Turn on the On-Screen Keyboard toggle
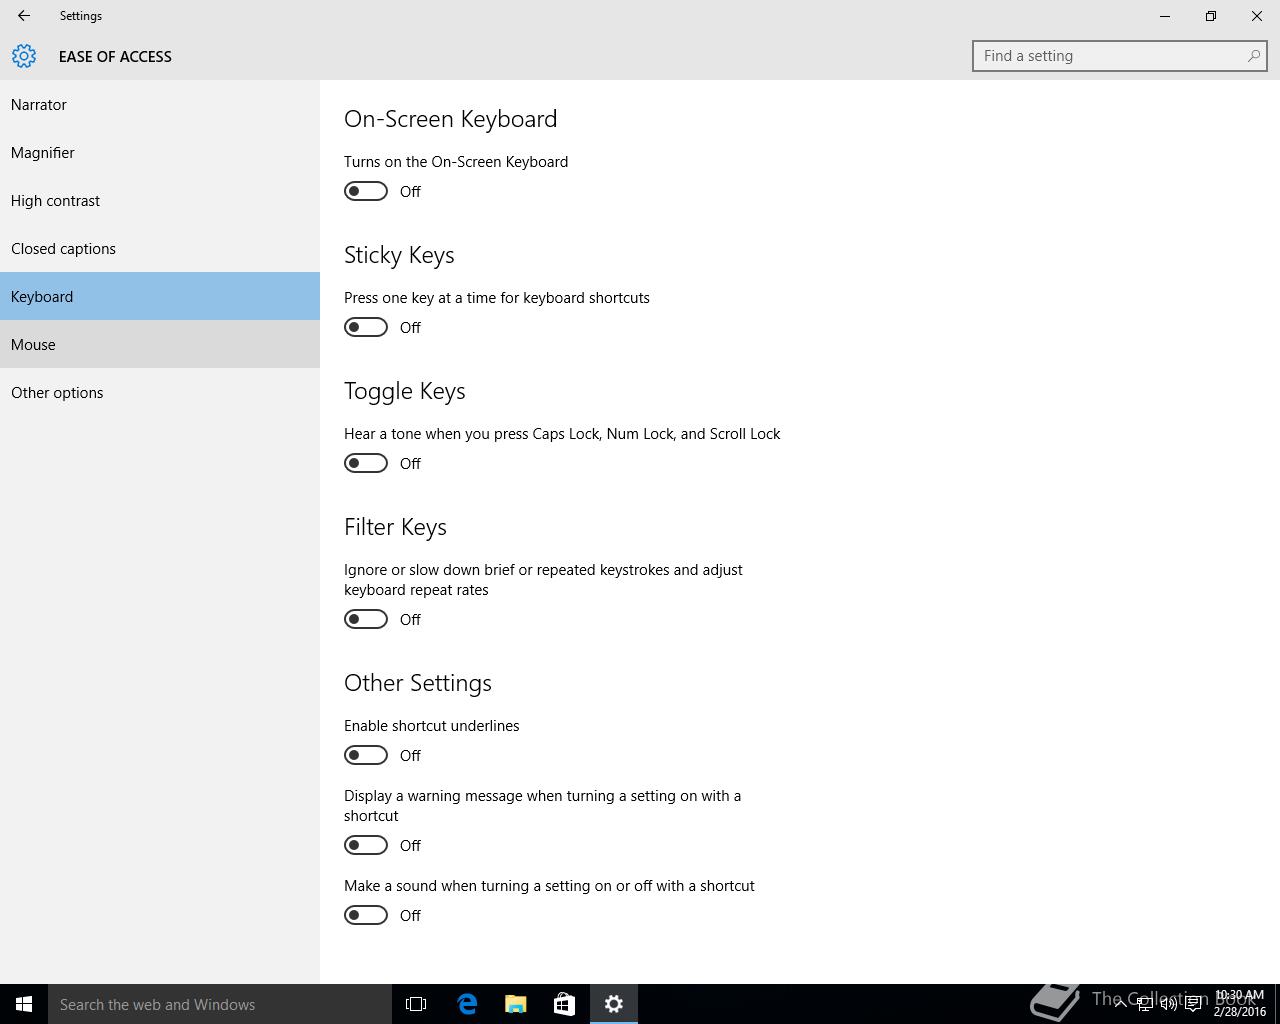The width and height of the screenshot is (1280, 1024). 366,191
